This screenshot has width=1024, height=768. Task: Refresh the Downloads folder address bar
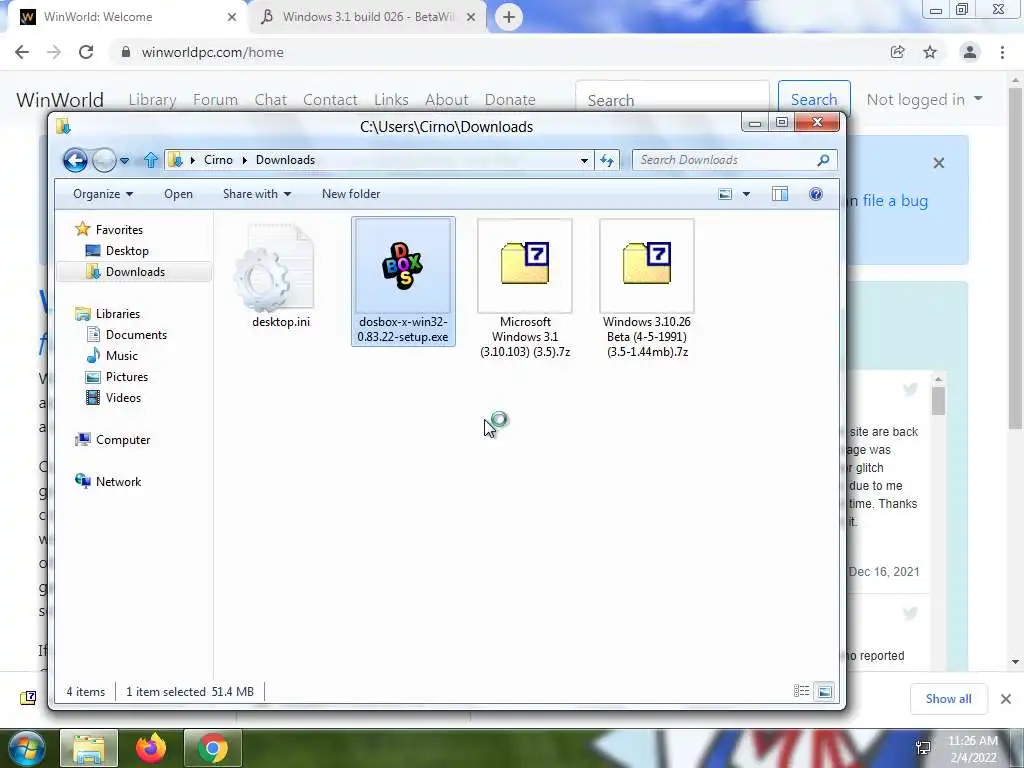pos(607,160)
